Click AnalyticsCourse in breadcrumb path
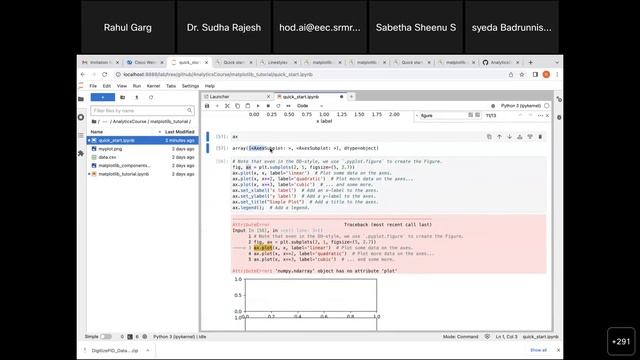640x360 pixels. [x=129, y=122]
